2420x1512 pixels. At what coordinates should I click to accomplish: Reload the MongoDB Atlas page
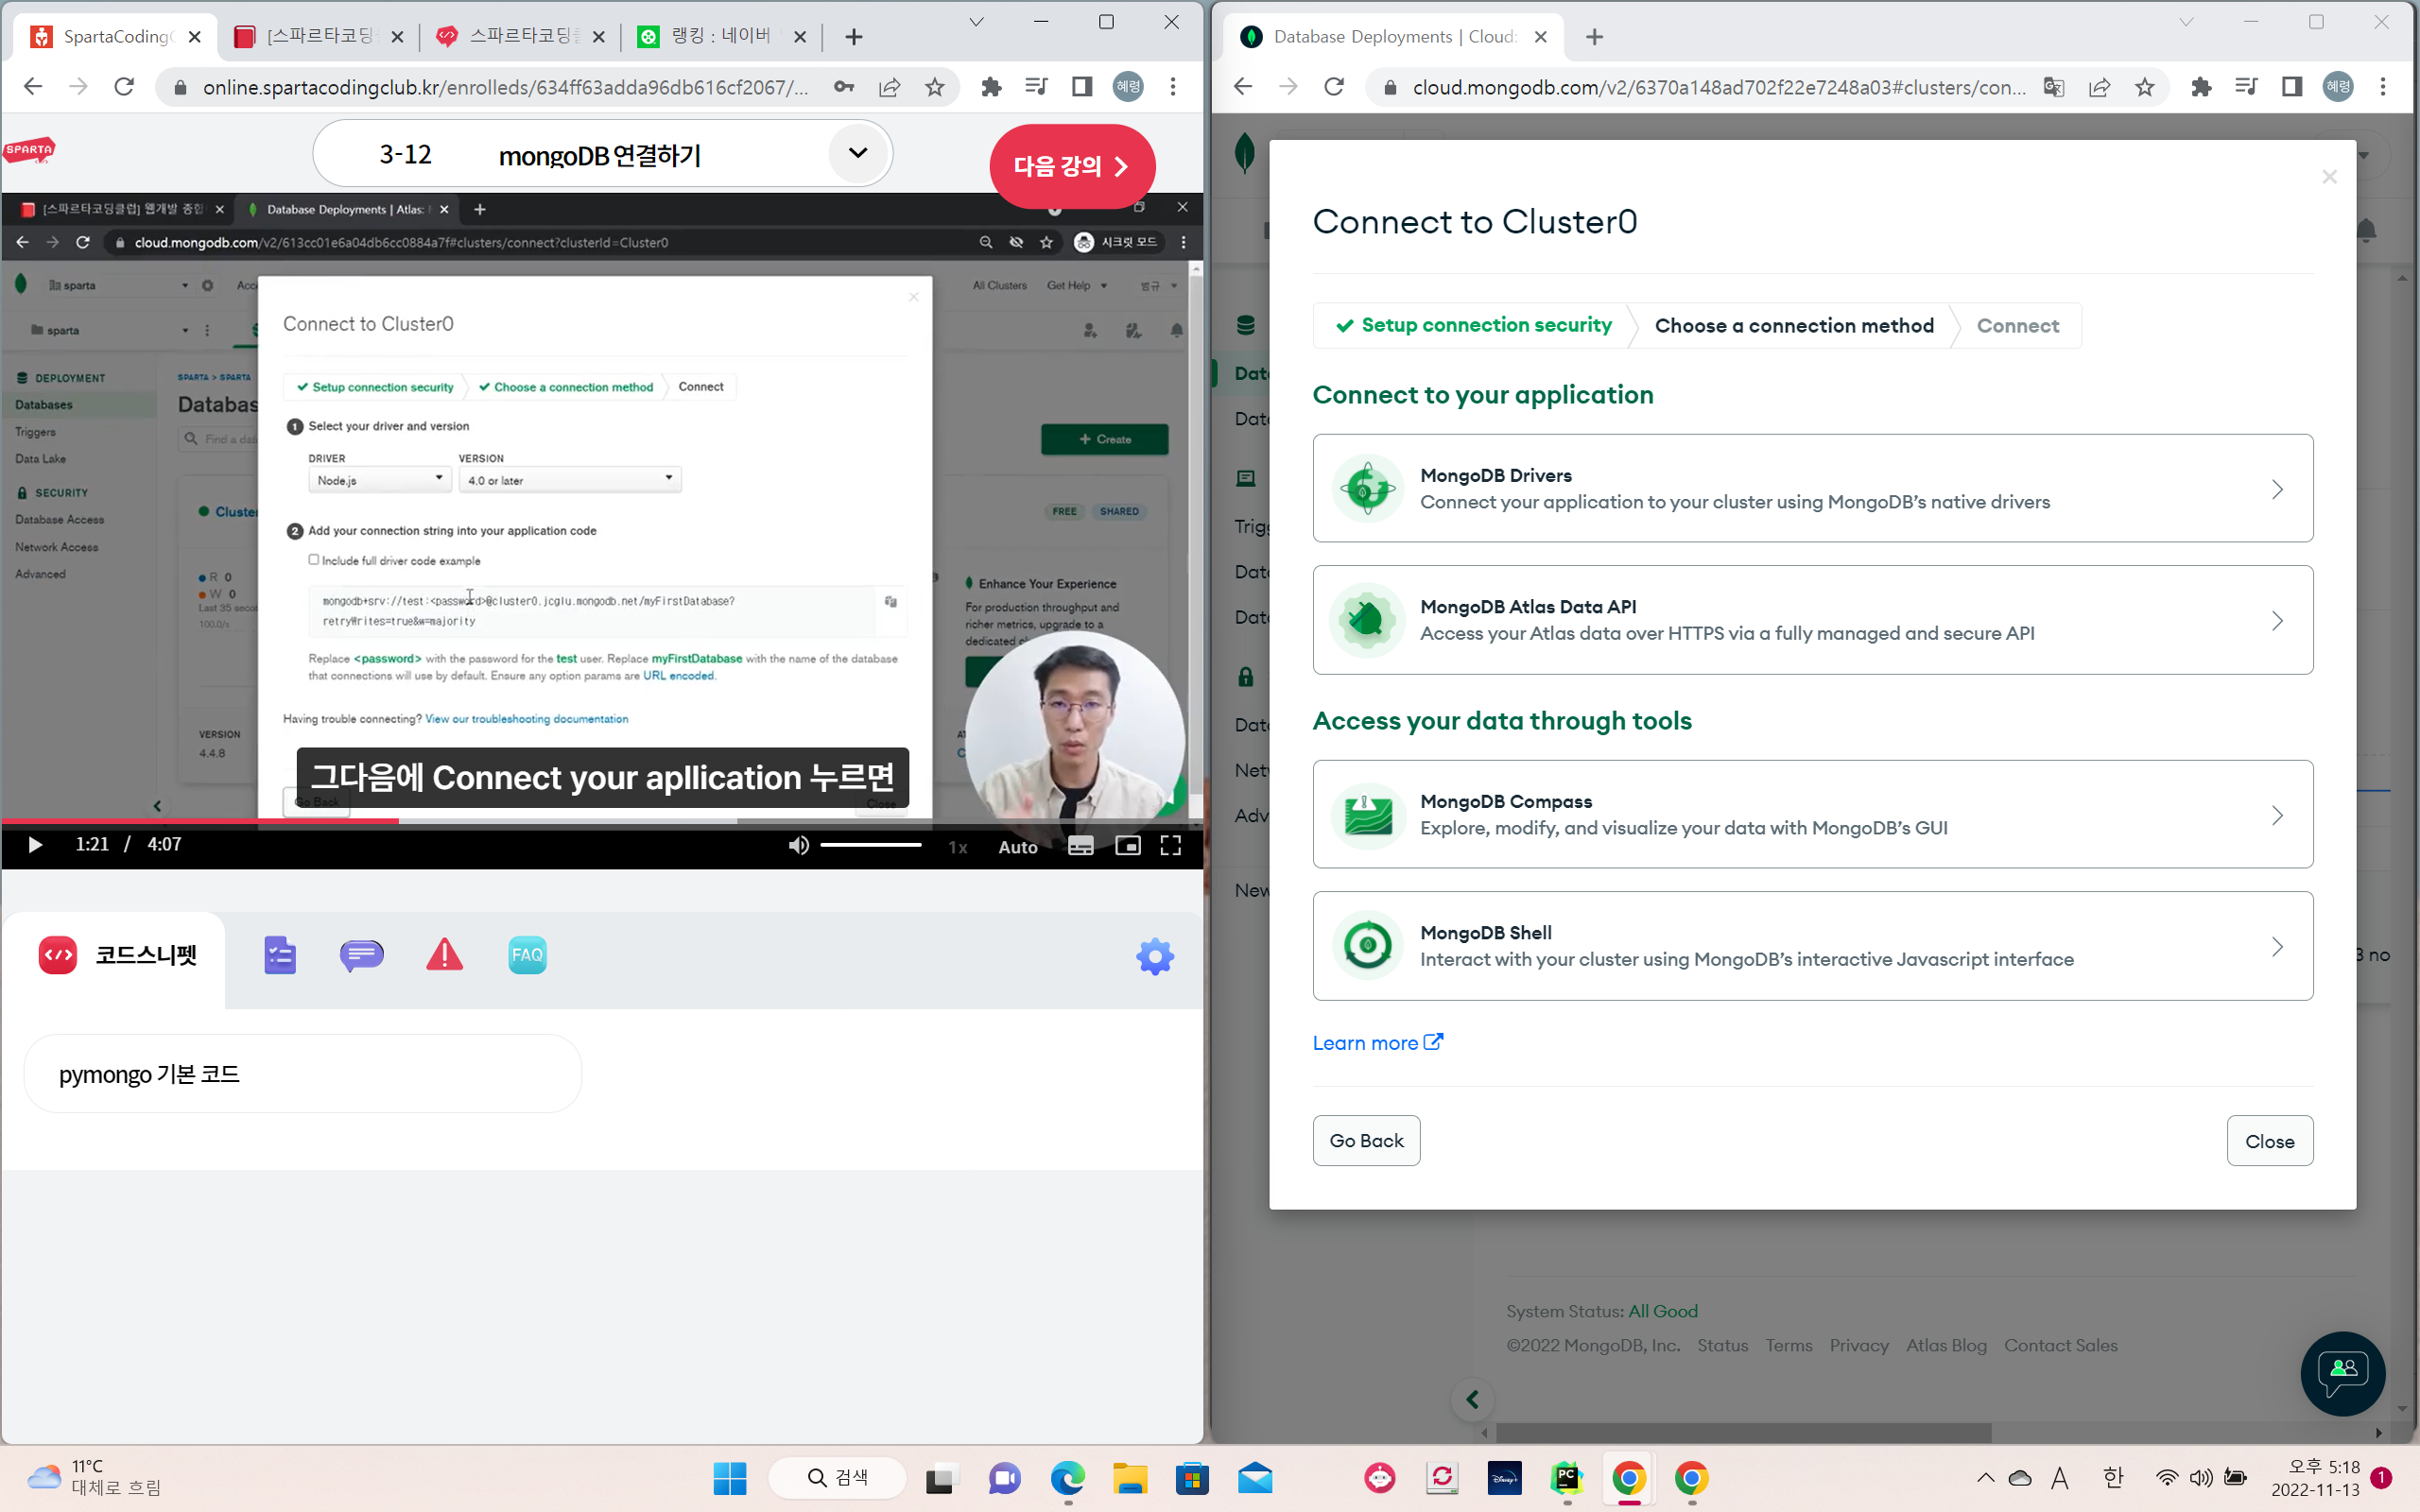click(1334, 87)
